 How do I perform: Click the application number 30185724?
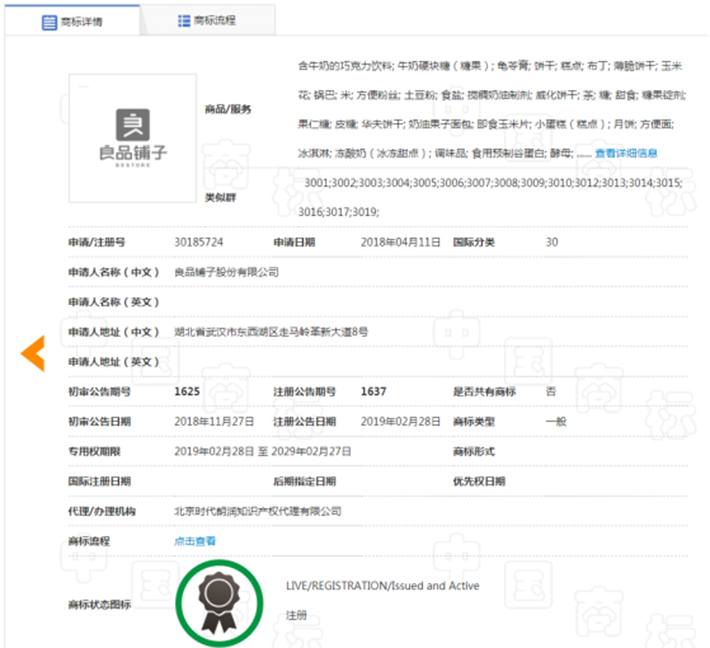pos(198,242)
